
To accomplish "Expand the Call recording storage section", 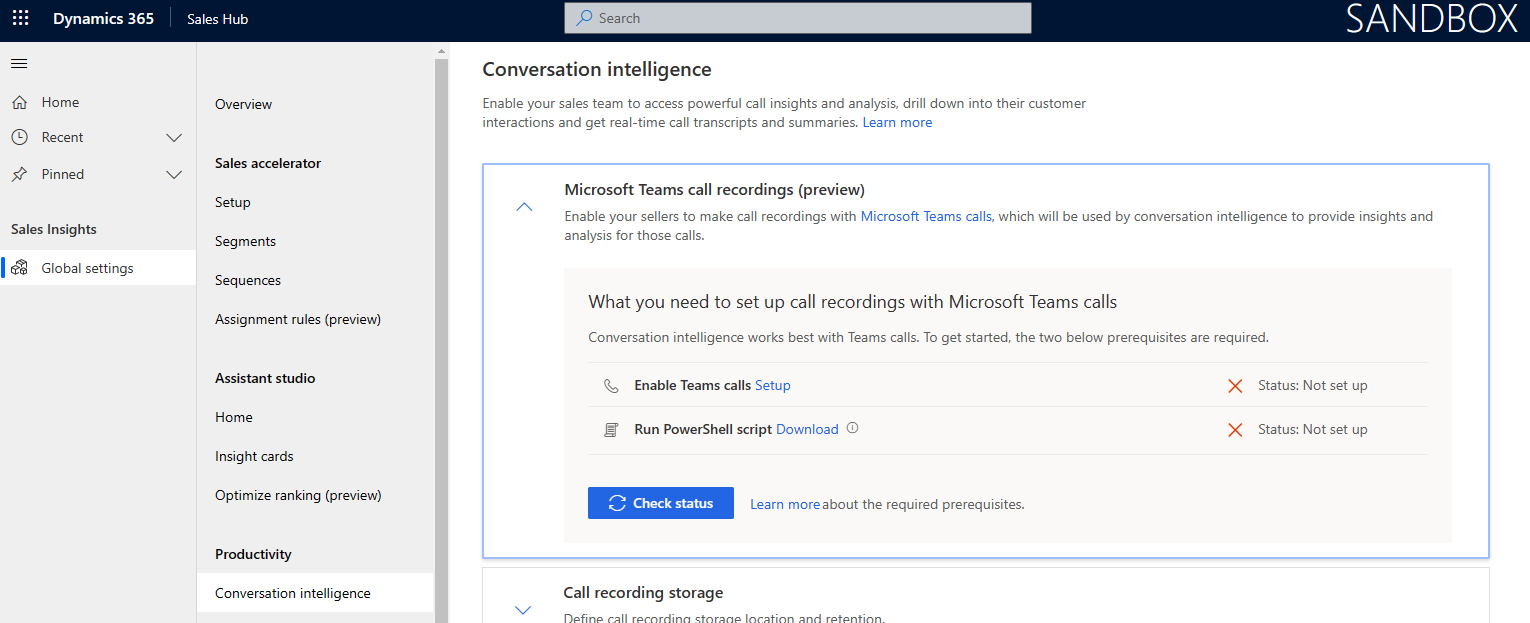I will click(x=523, y=609).
